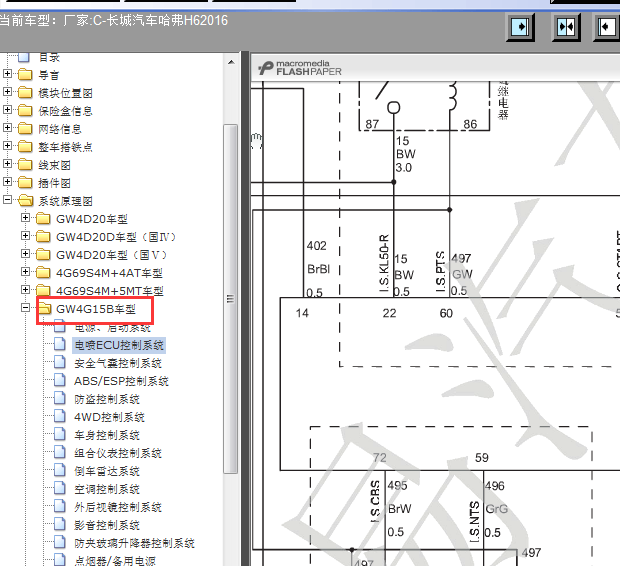Open 点烟器/备用电源 diagram
This screenshot has width=620, height=566.
coord(115,561)
